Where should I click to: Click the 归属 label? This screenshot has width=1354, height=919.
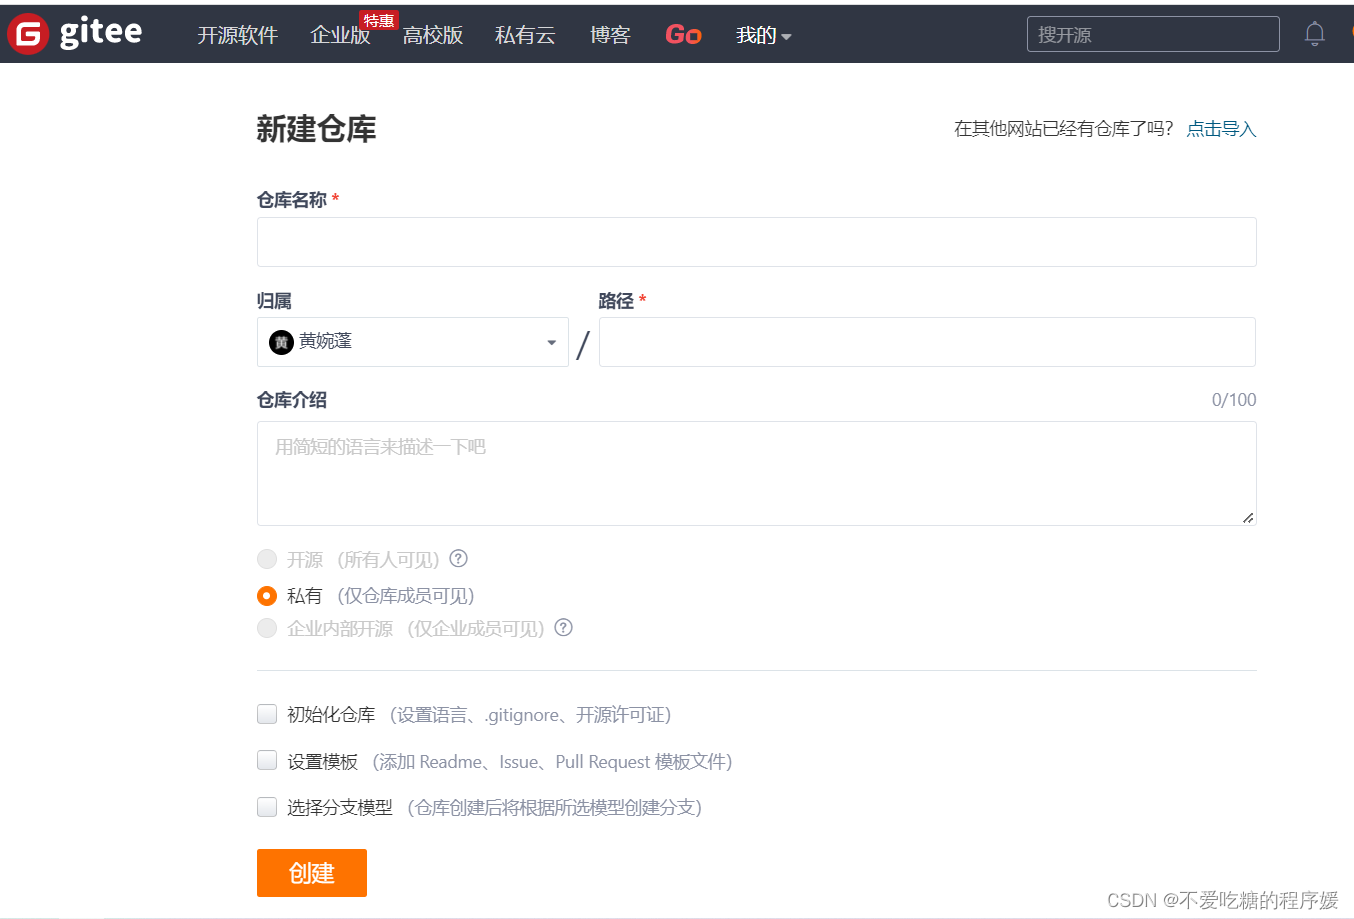tap(274, 301)
